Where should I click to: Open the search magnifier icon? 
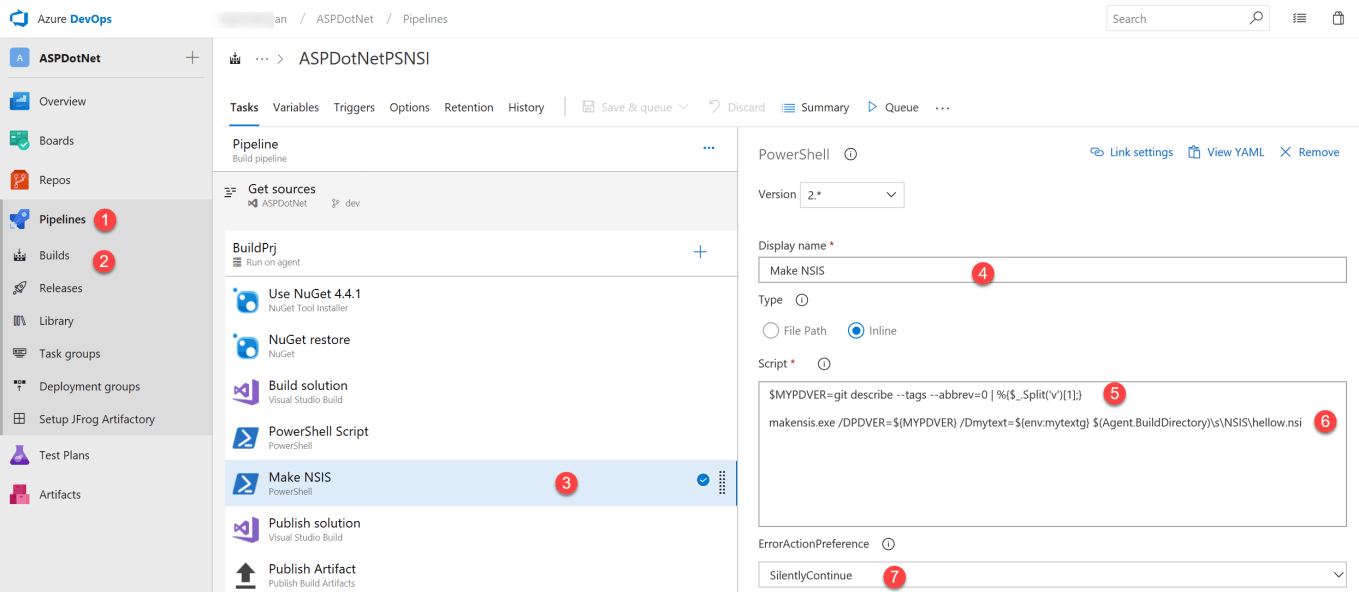(1256, 18)
